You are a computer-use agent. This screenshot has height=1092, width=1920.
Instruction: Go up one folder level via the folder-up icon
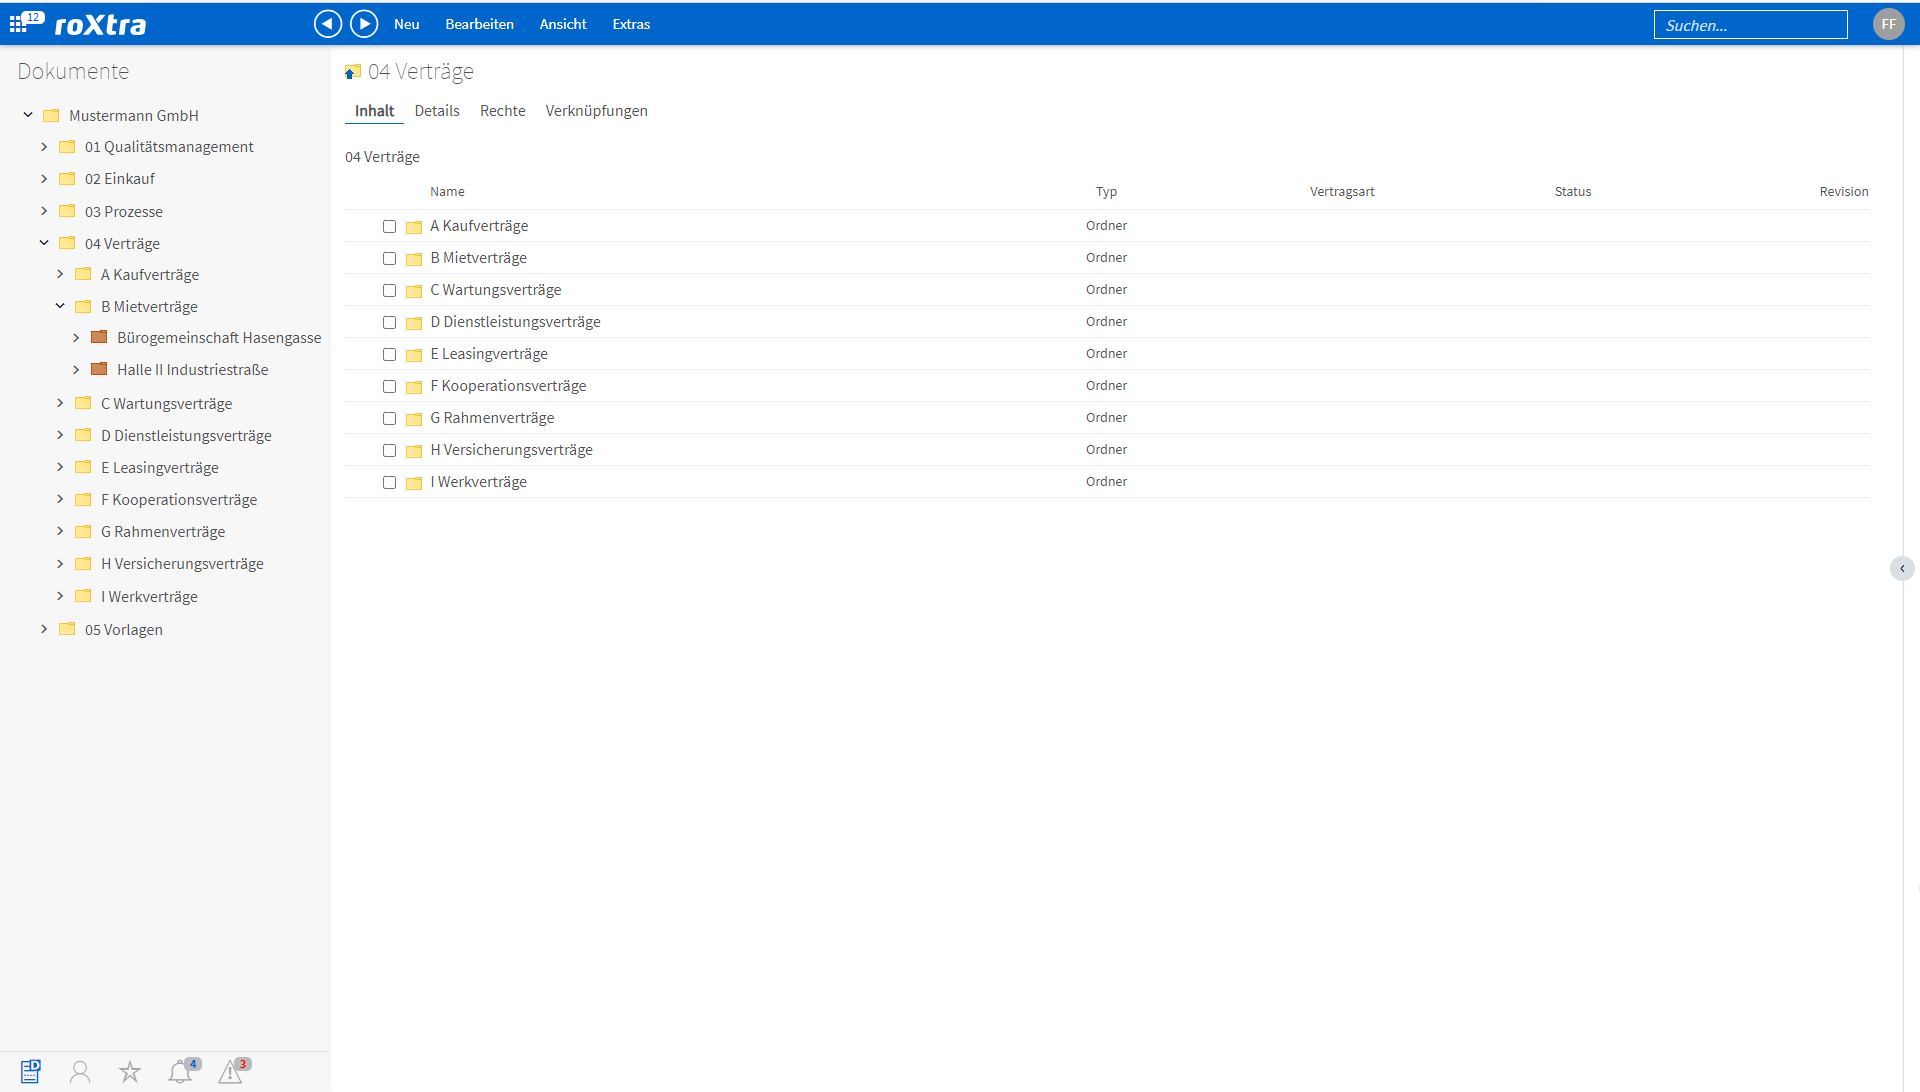click(352, 71)
